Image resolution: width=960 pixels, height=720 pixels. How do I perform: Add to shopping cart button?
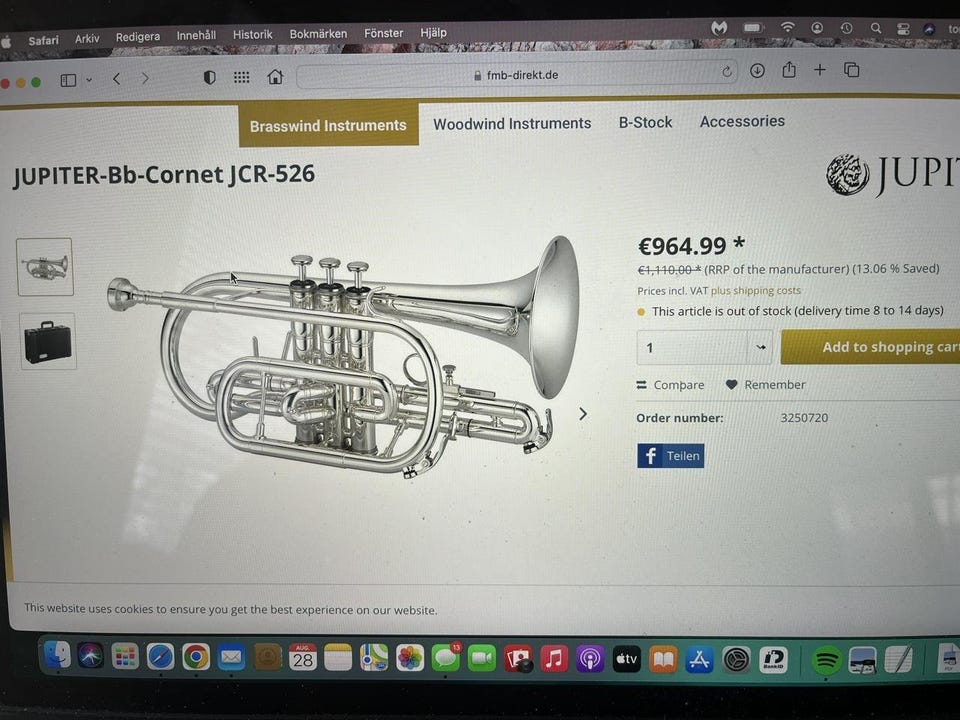point(871,347)
